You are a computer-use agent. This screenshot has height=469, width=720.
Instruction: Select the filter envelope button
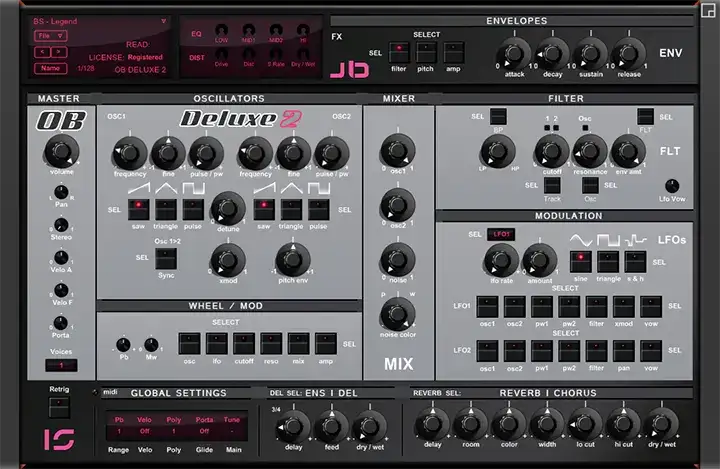(x=399, y=53)
